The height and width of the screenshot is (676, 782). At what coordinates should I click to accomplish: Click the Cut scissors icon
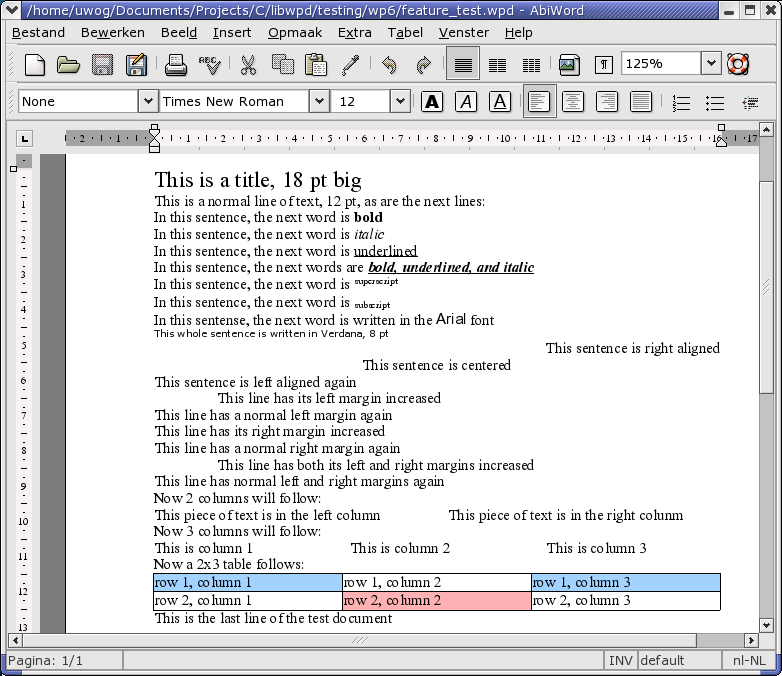[x=248, y=65]
